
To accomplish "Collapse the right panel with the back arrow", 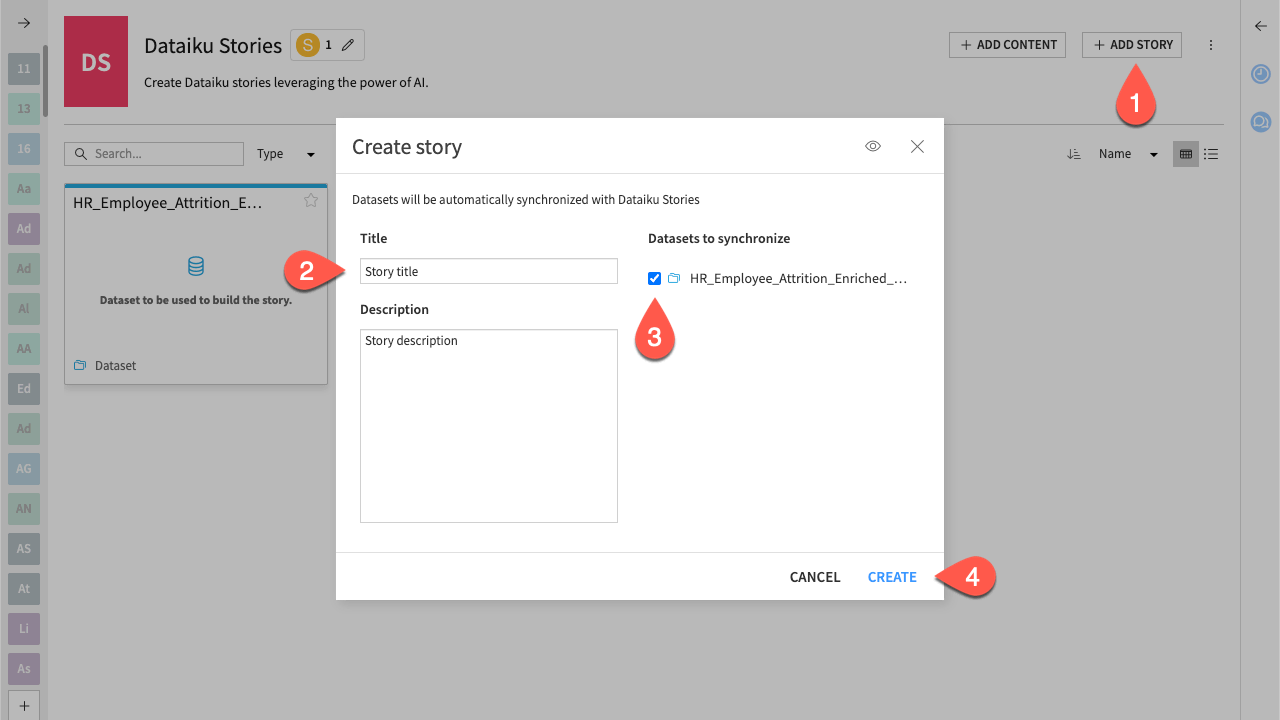I will (1260, 26).
